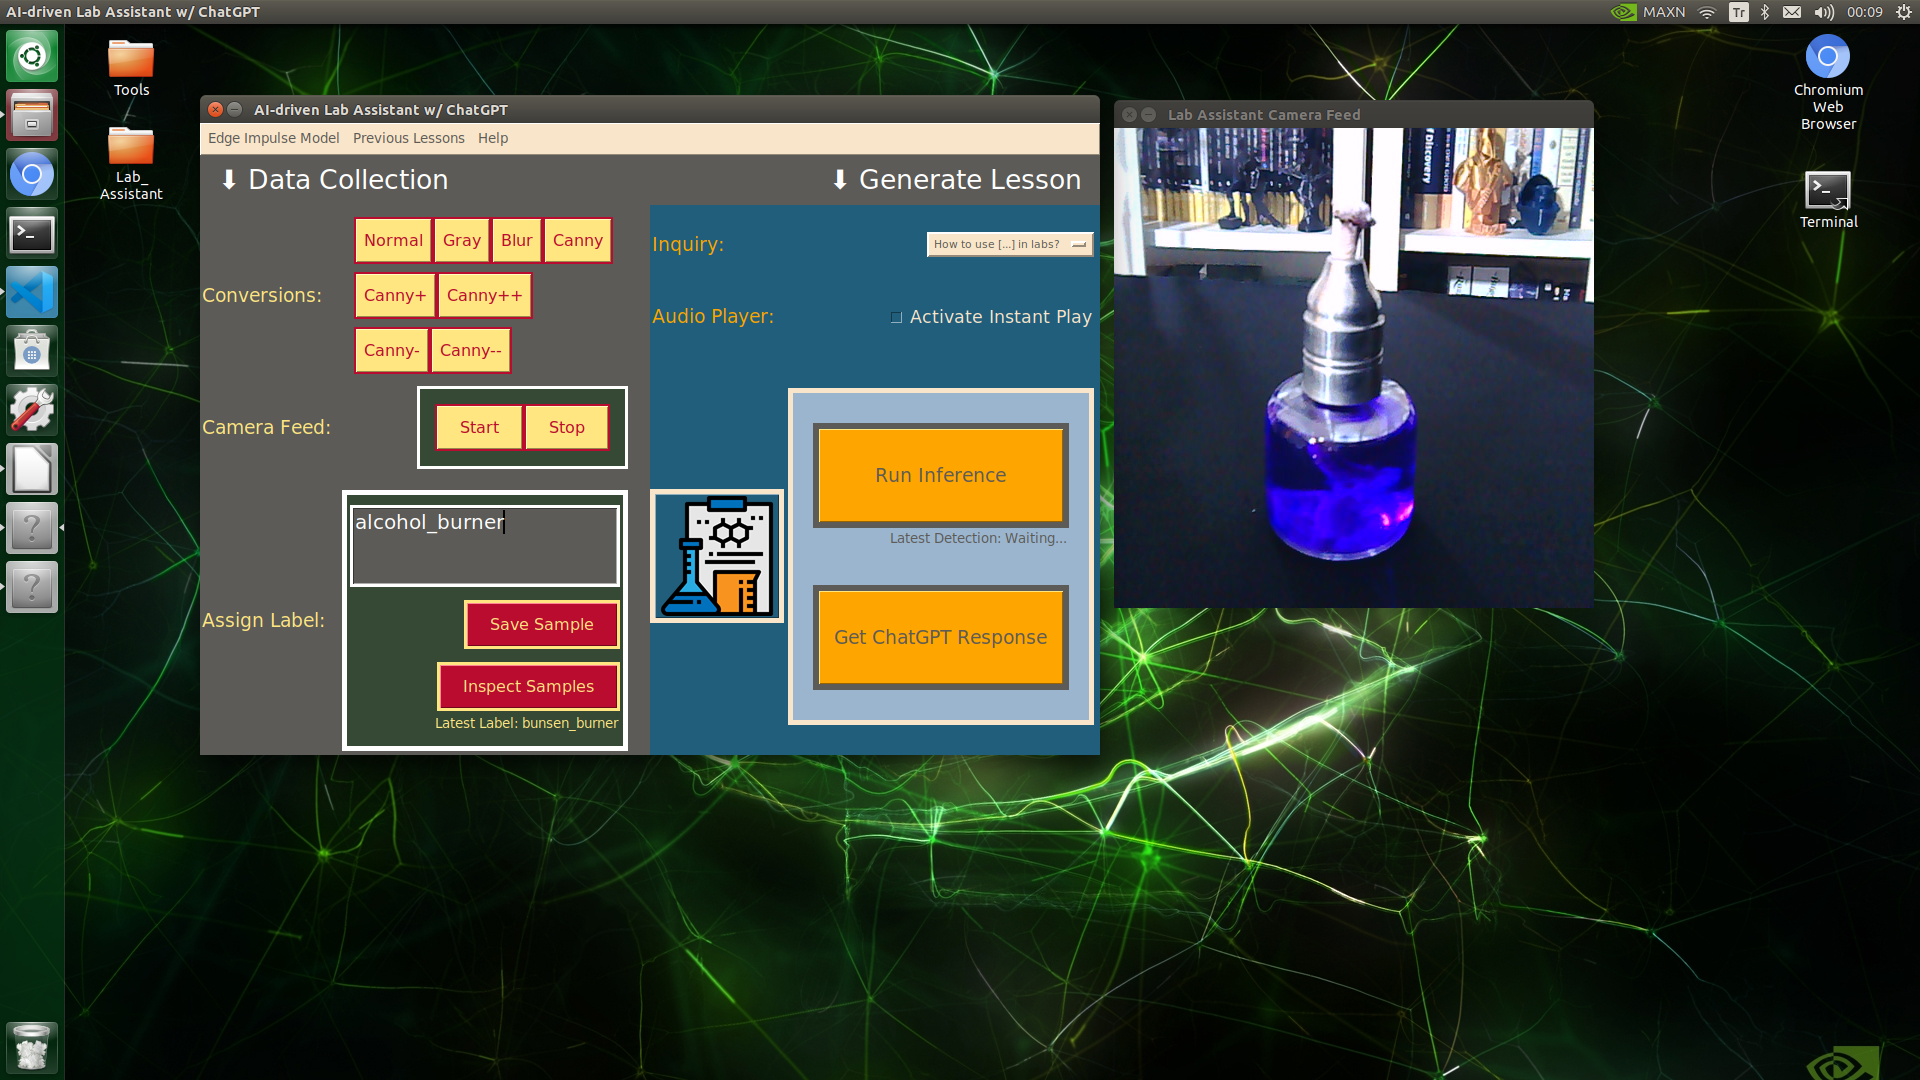Enable the Activate Instant Play option
Viewport: 1920px width, 1080px height.
point(895,316)
